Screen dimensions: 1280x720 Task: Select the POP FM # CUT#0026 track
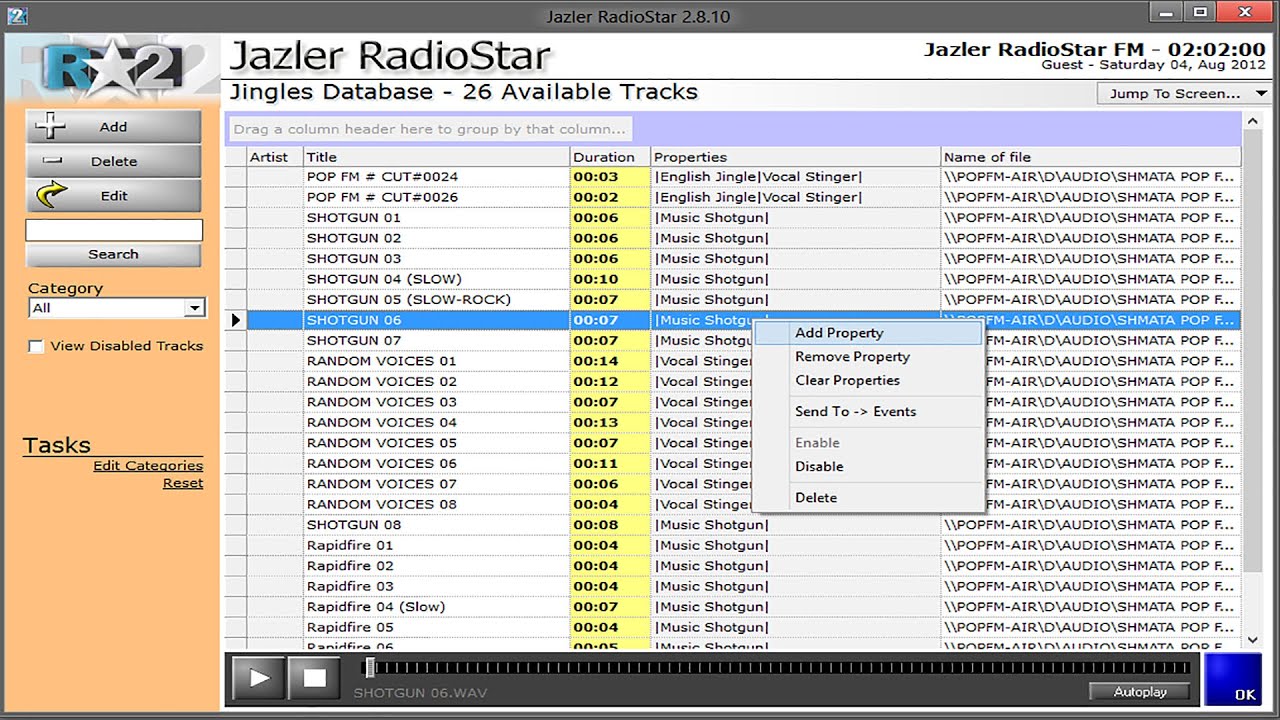[732, 197]
